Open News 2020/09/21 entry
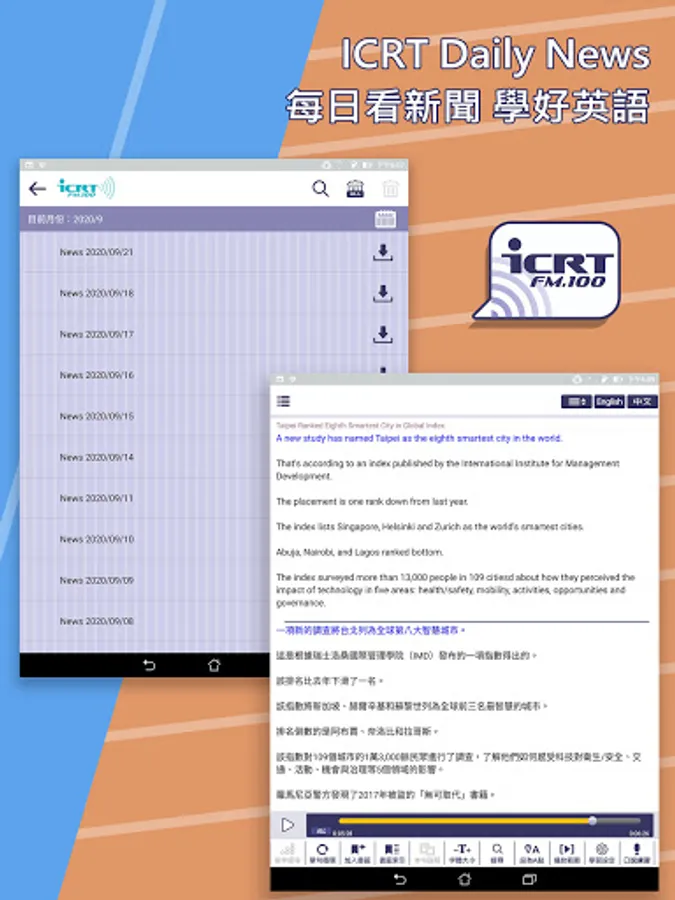Screen dimensions: 675x900 click(96, 252)
